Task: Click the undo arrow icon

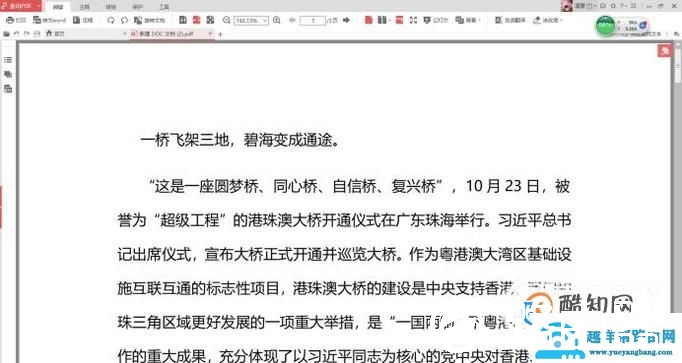Action: [17, 33]
